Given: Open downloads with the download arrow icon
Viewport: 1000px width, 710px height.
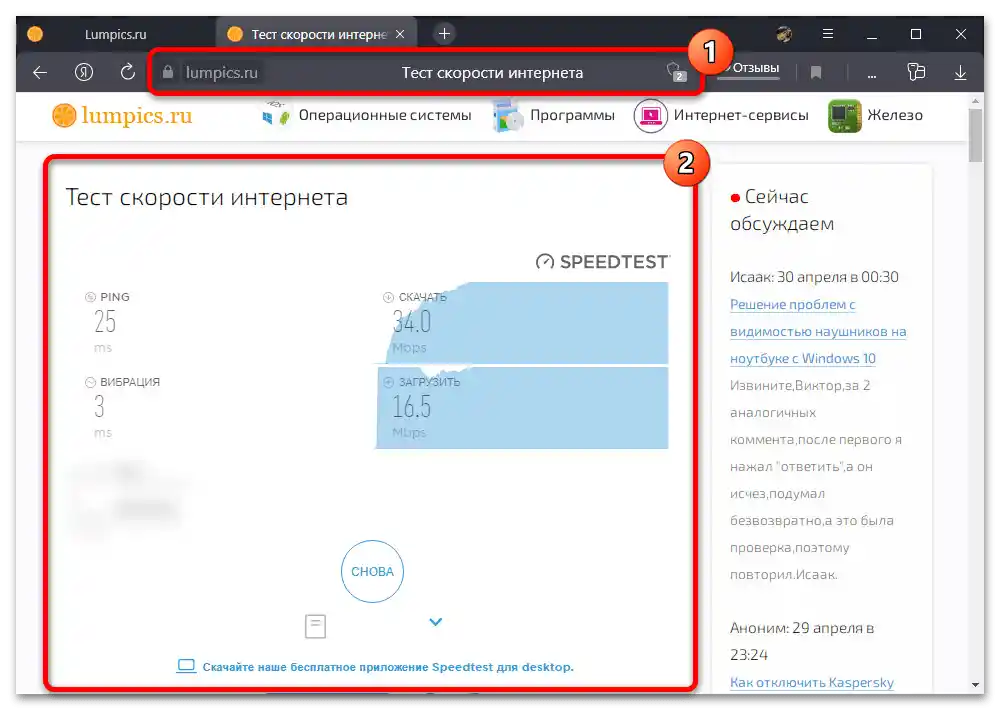Looking at the screenshot, I should (960, 73).
